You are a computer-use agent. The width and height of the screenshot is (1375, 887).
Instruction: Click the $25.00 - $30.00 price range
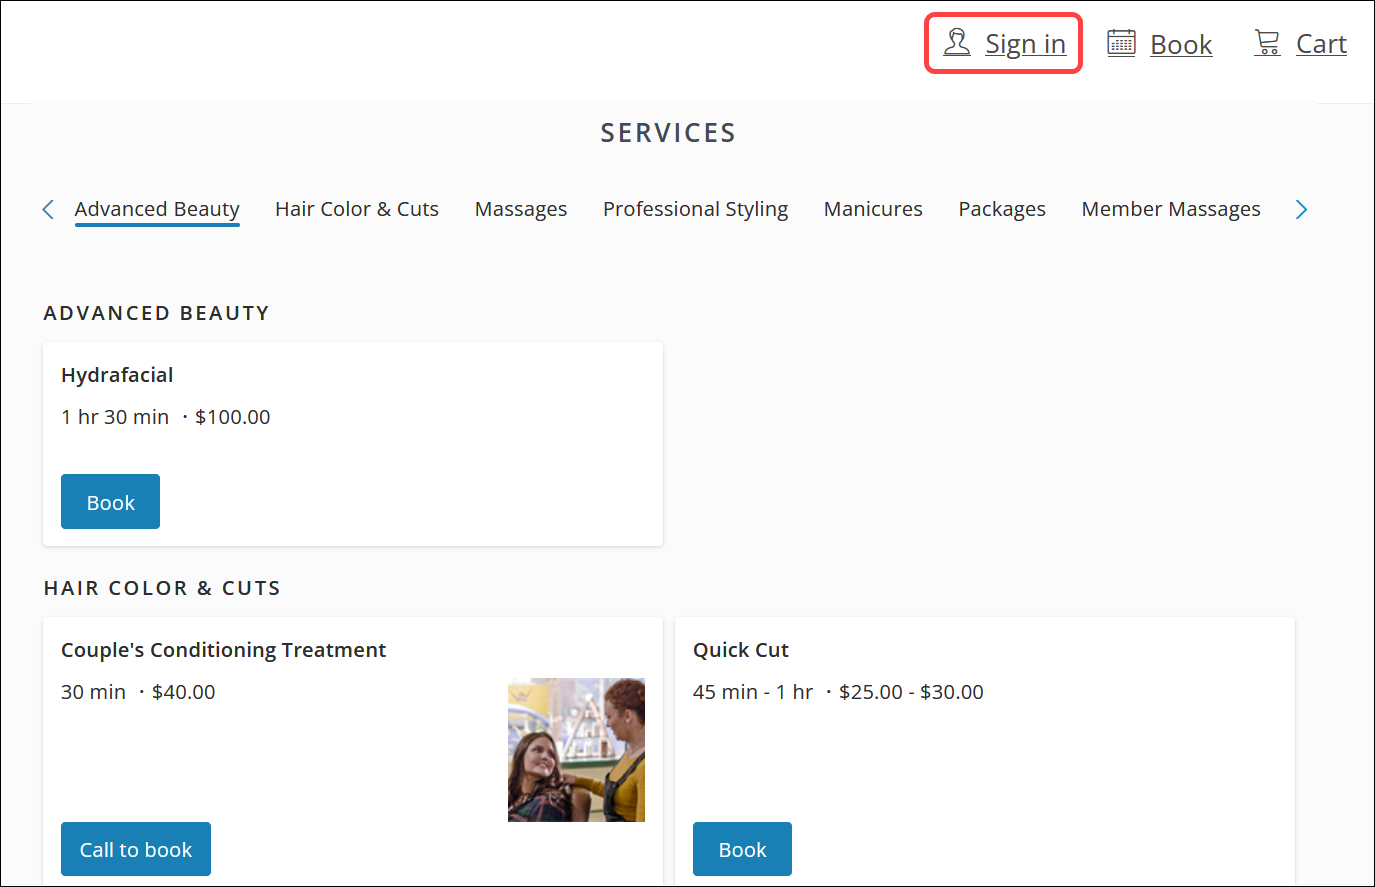click(911, 692)
